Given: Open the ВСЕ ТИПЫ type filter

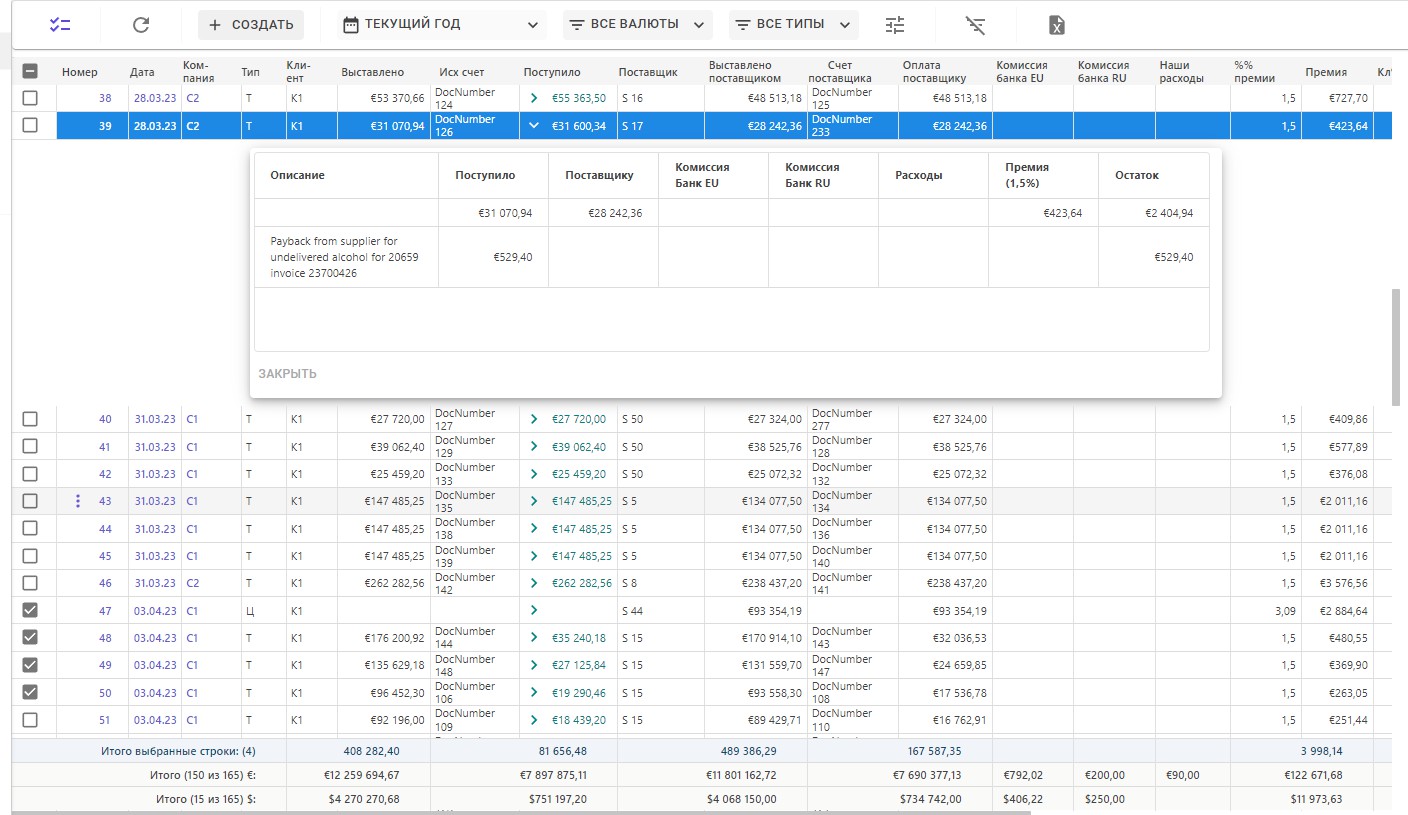Looking at the screenshot, I should point(794,25).
